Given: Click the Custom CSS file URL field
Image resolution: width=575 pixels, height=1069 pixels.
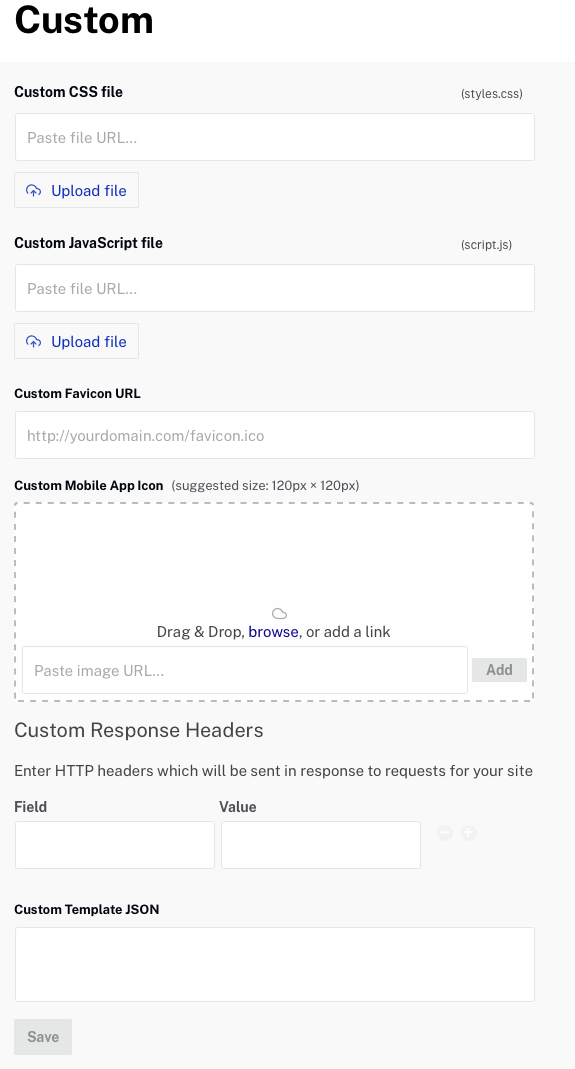Looking at the screenshot, I should click(x=275, y=137).
